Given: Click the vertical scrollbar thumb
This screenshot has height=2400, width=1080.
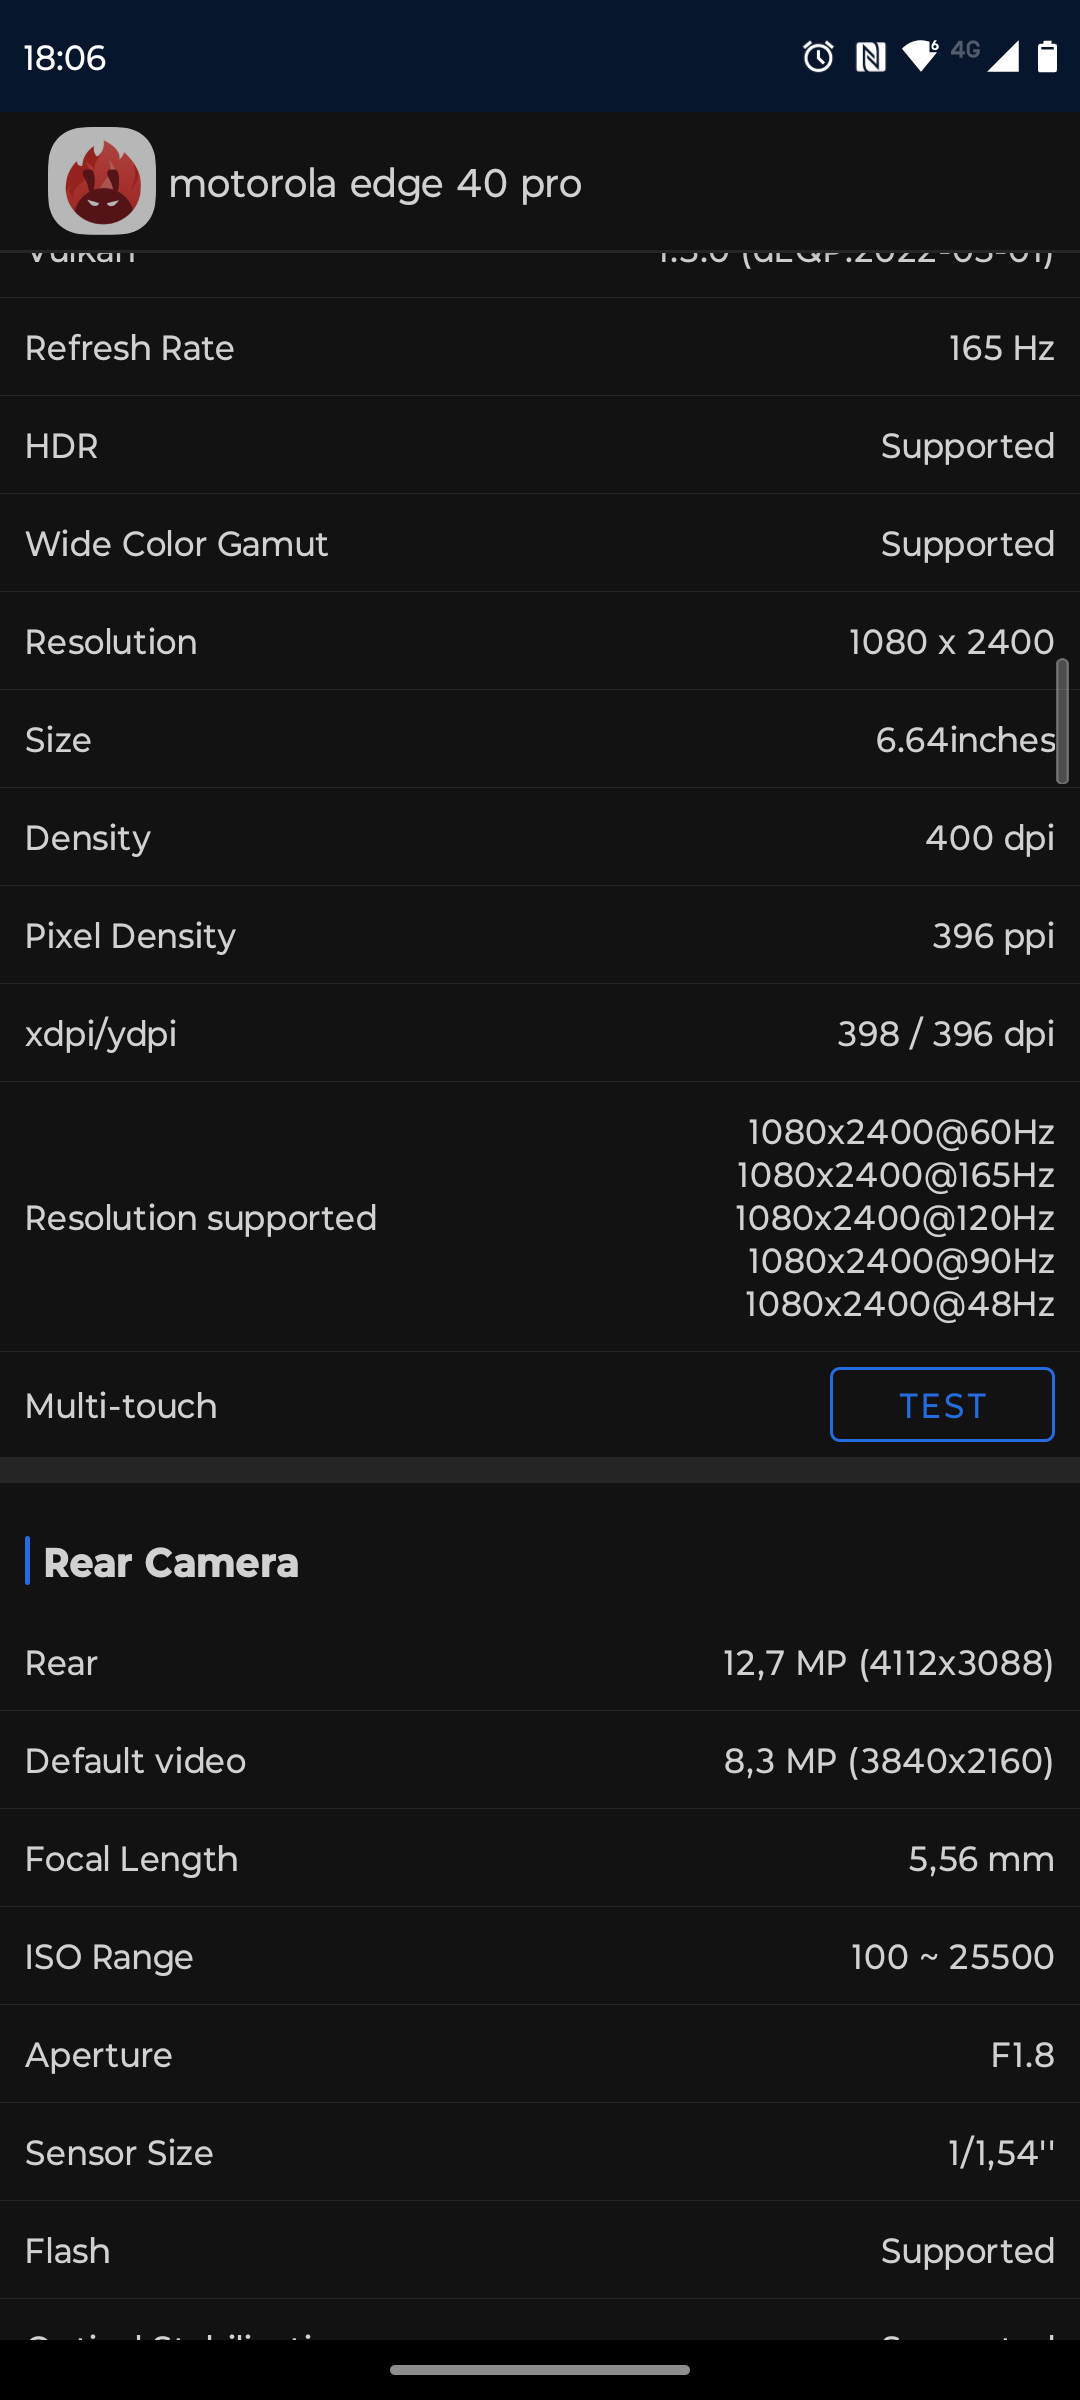Looking at the screenshot, I should pos(1062,720).
